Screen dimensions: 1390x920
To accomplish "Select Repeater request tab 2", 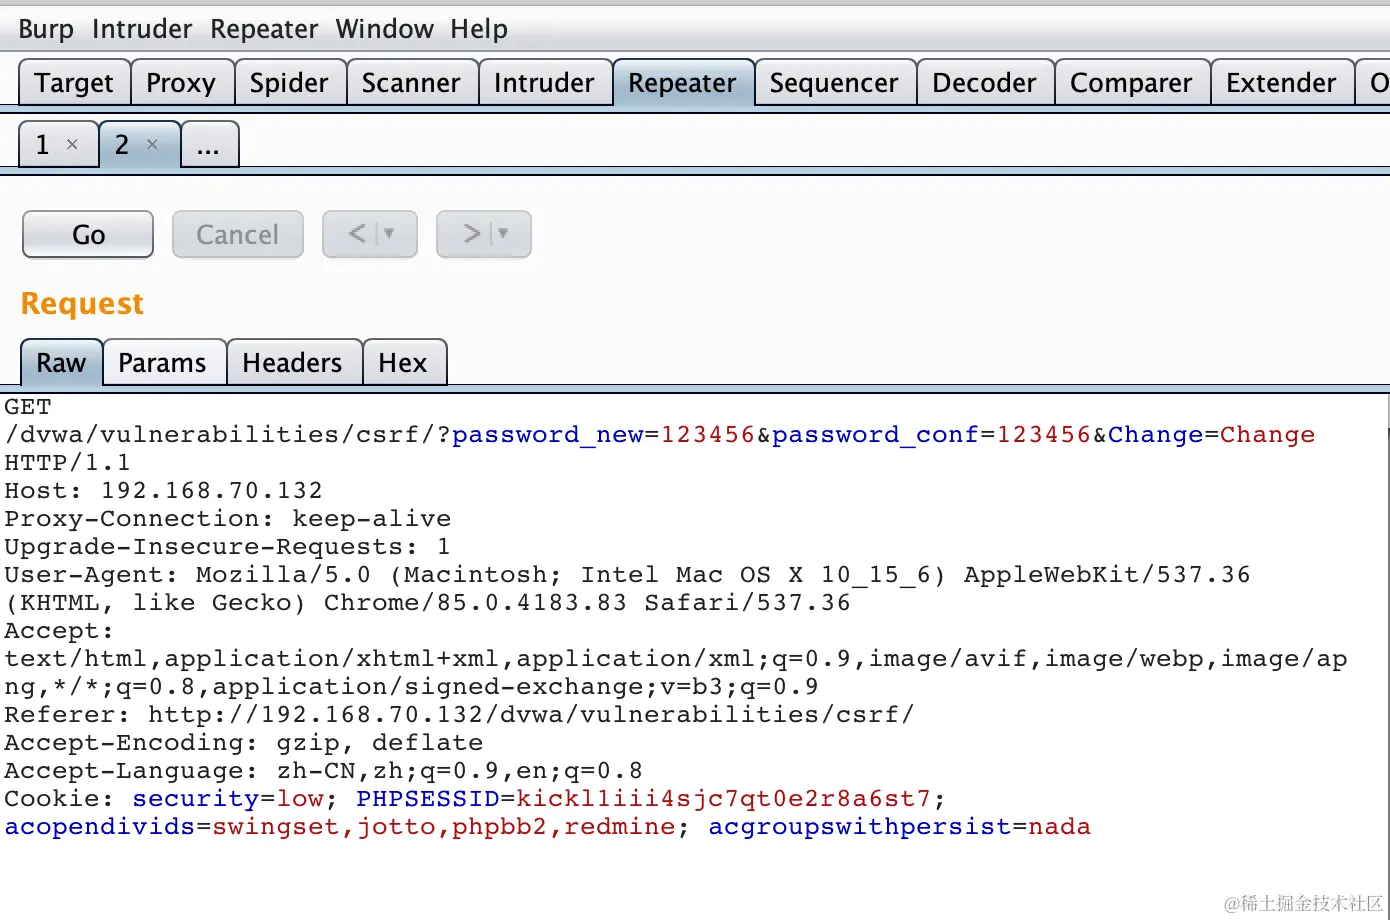I will click(x=122, y=144).
